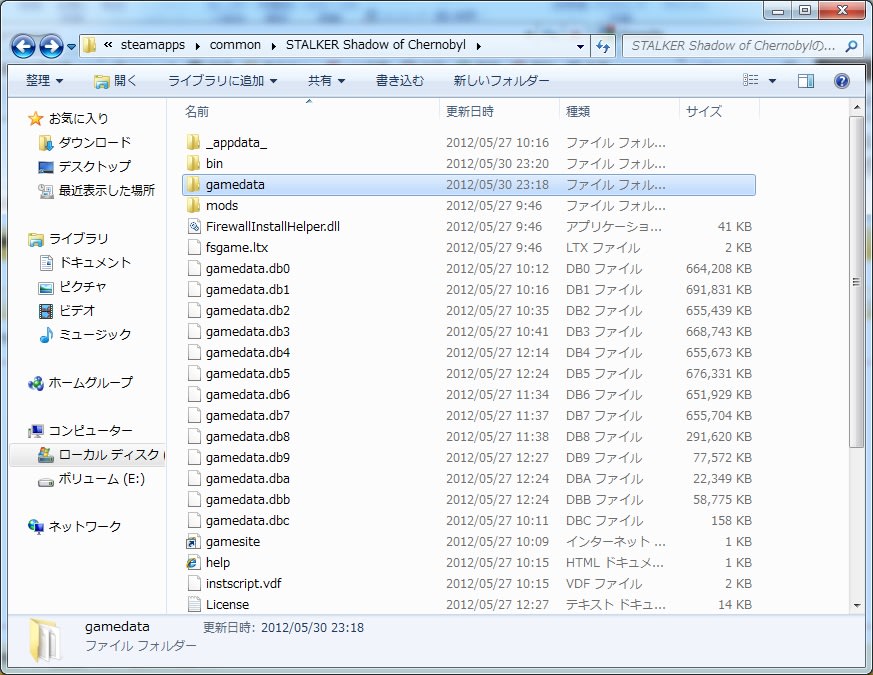Viewport: 873px width, 675px height.
Task: Click the 2012/05/30 23:20 date of bin
Action: (497, 164)
